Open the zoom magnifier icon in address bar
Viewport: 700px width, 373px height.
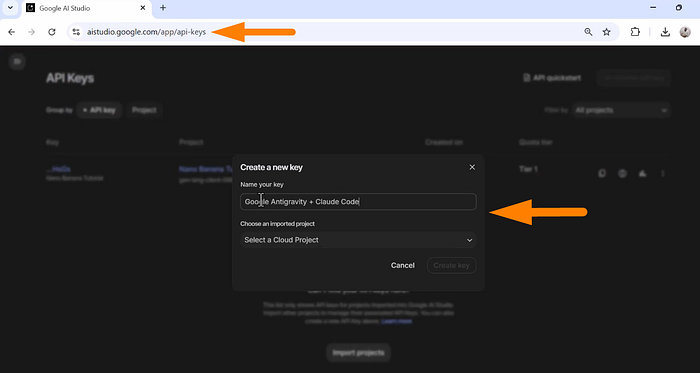[x=588, y=32]
